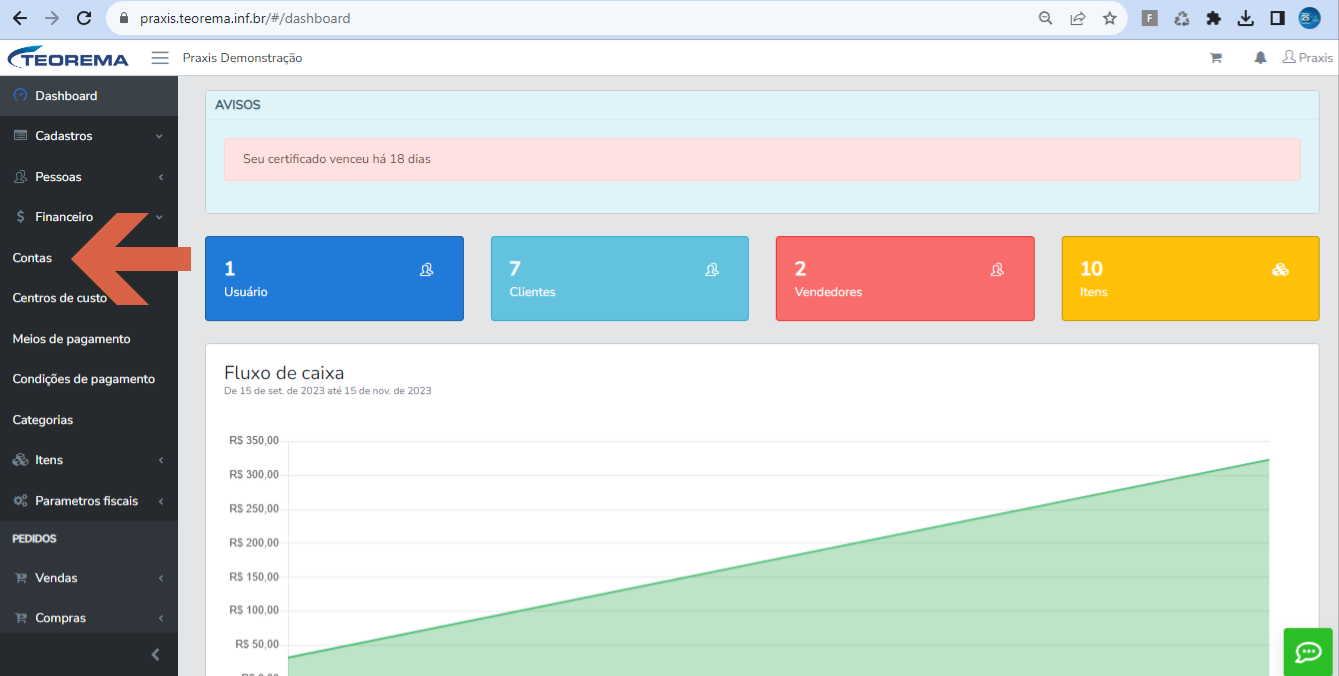This screenshot has height=676, width=1339.
Task: Expand the Compras submenu
Action: [x=89, y=618]
